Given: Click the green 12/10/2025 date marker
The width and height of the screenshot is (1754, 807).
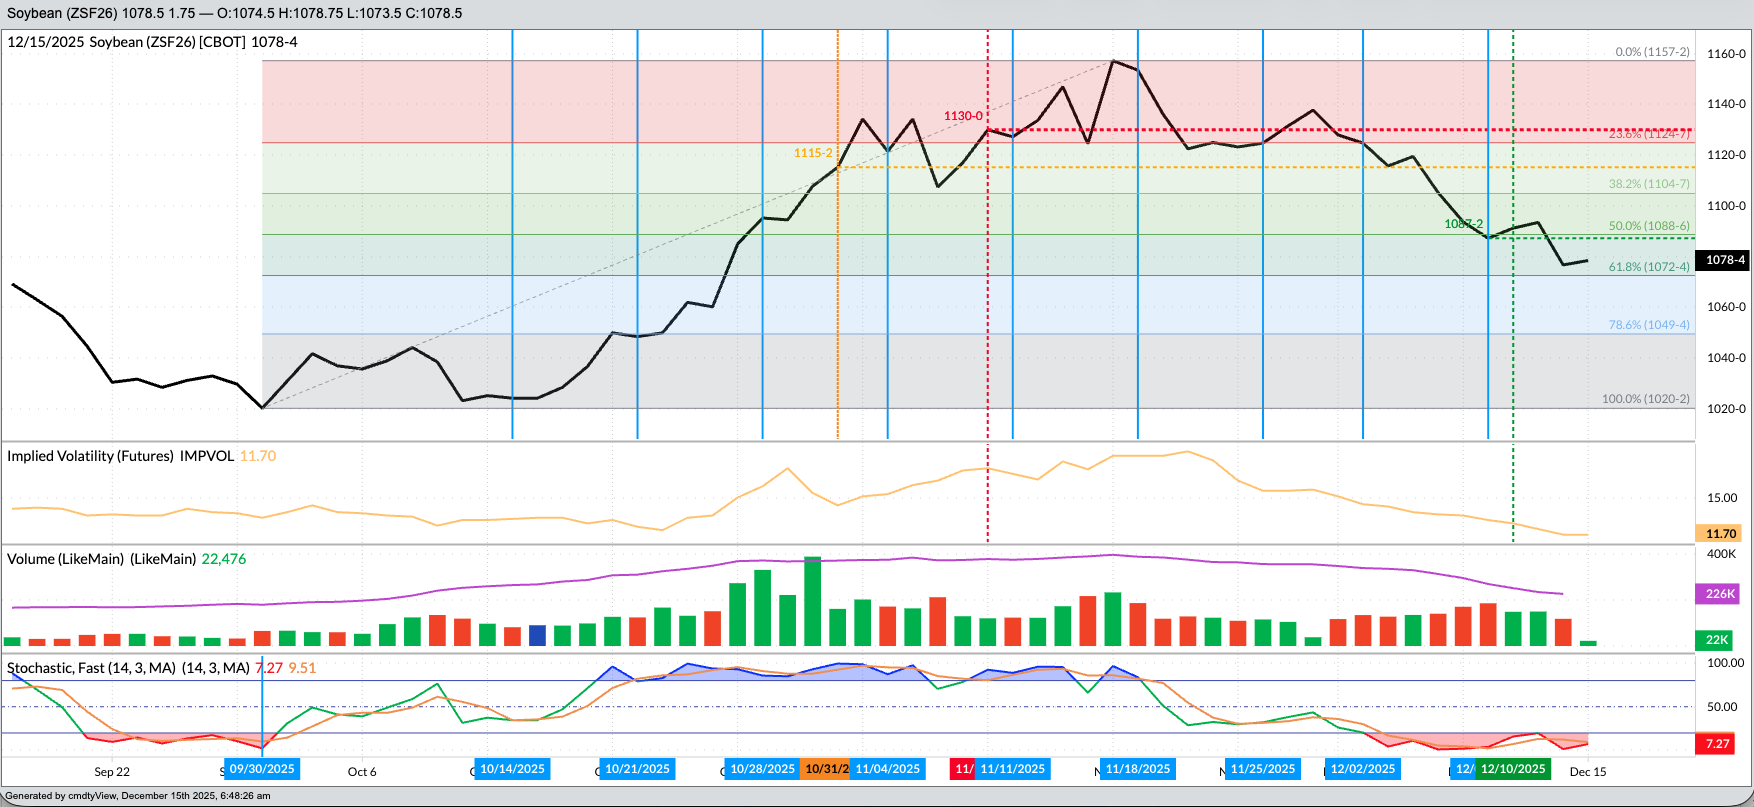Looking at the screenshot, I should click(1512, 769).
